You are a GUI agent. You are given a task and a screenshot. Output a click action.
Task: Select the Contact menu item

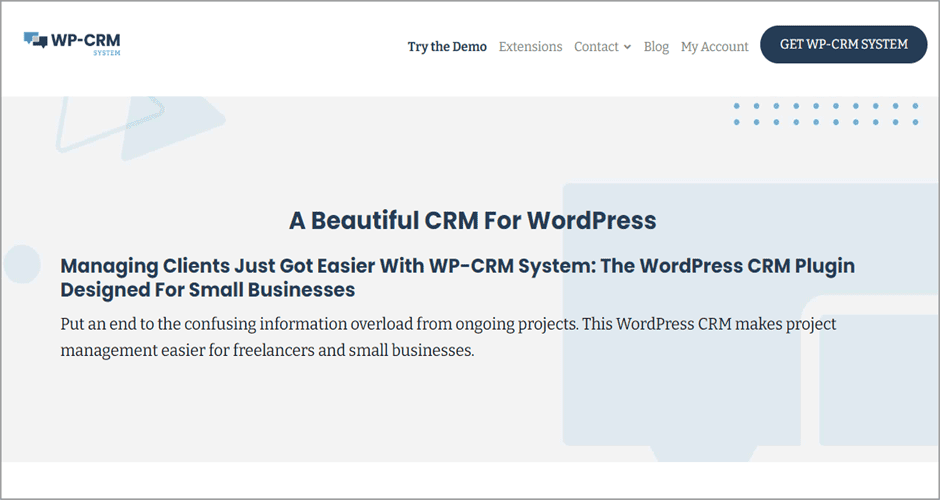[x=596, y=46]
